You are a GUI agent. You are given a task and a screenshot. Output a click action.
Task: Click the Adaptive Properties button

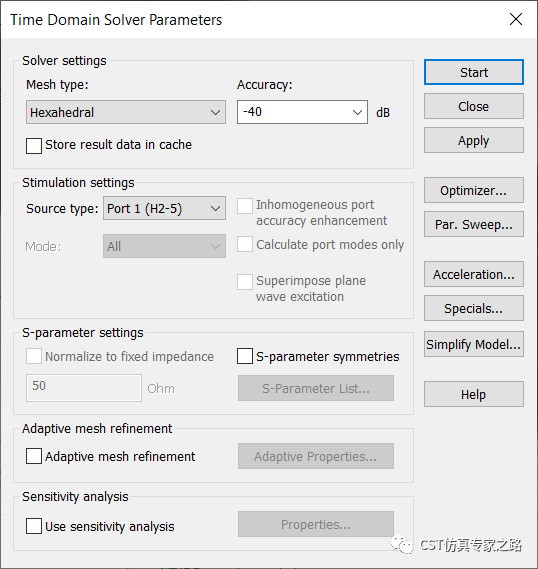[316, 456]
